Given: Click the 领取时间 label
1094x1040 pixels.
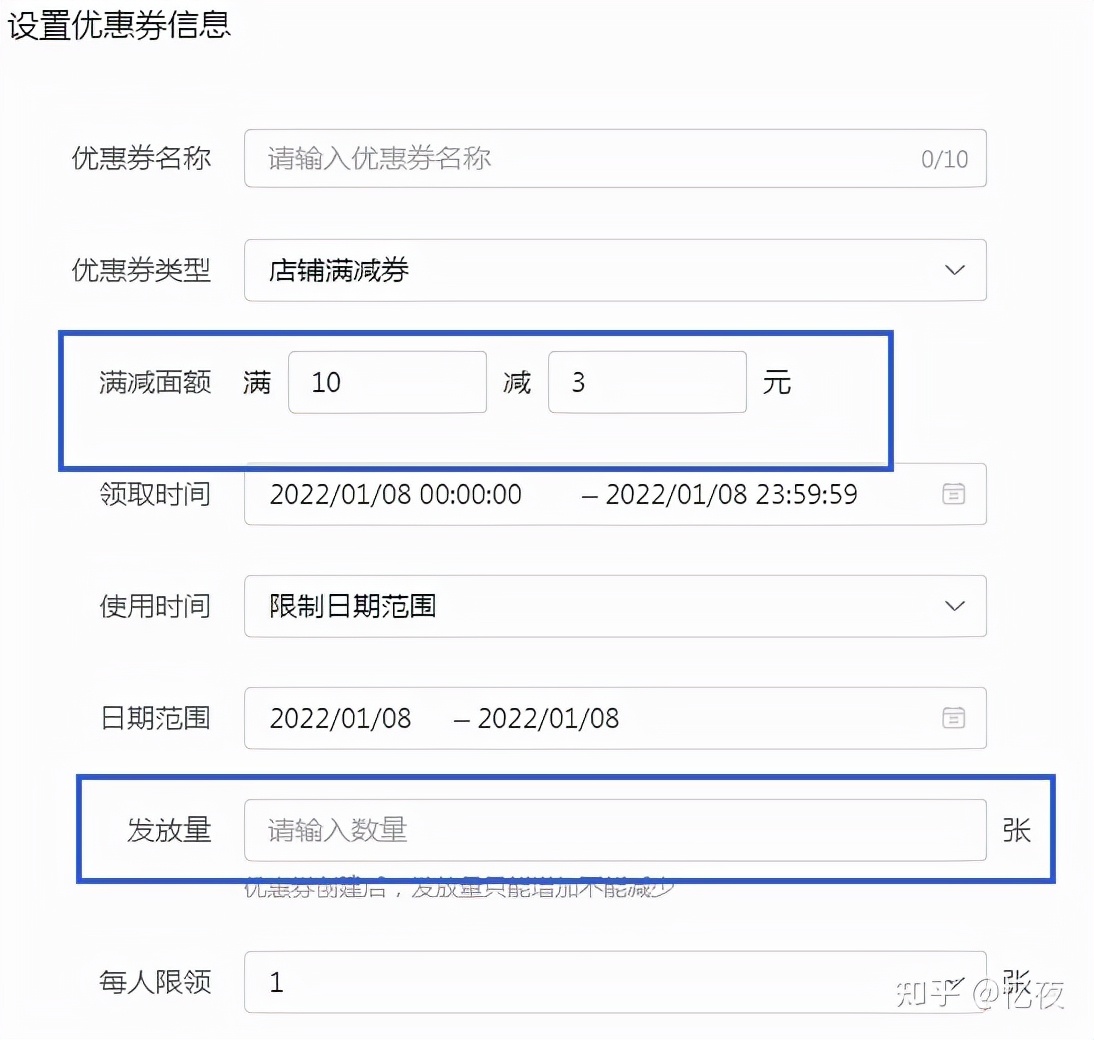Looking at the screenshot, I should pyautogui.click(x=155, y=494).
